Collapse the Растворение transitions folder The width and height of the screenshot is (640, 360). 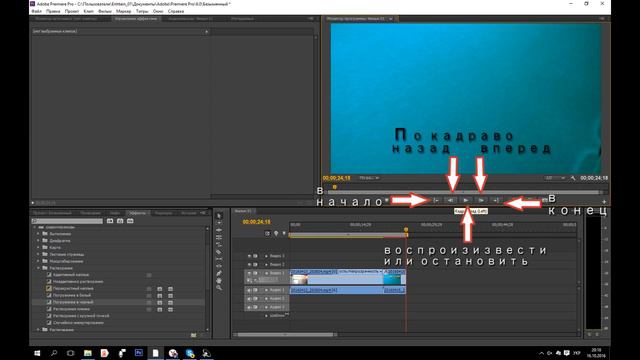(x=39, y=268)
